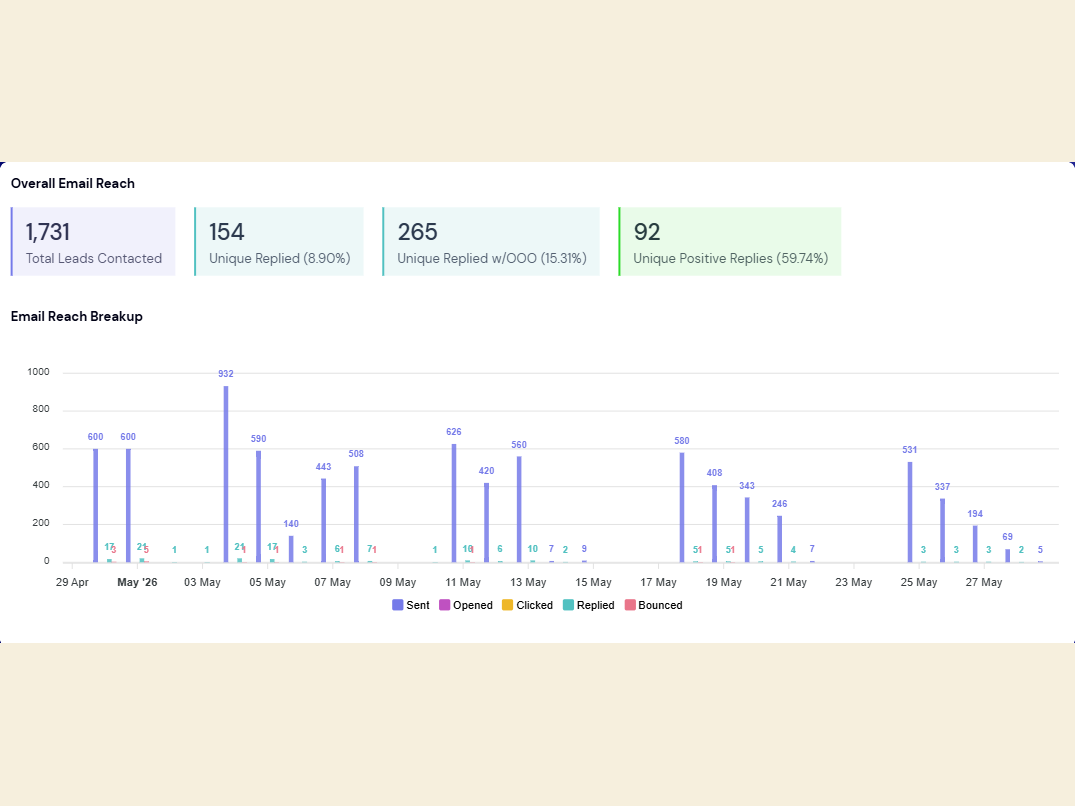Select the 194 sent bar

click(x=975, y=544)
